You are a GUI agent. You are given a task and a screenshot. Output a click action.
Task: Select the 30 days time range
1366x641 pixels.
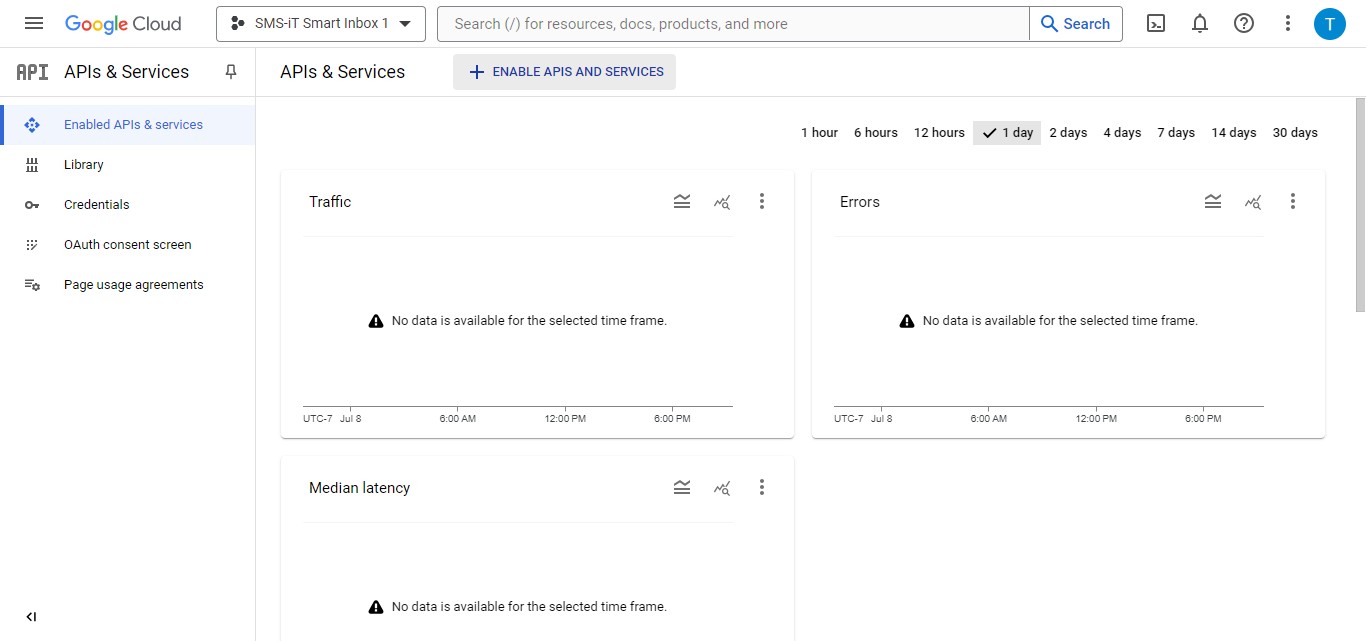[x=1295, y=132]
